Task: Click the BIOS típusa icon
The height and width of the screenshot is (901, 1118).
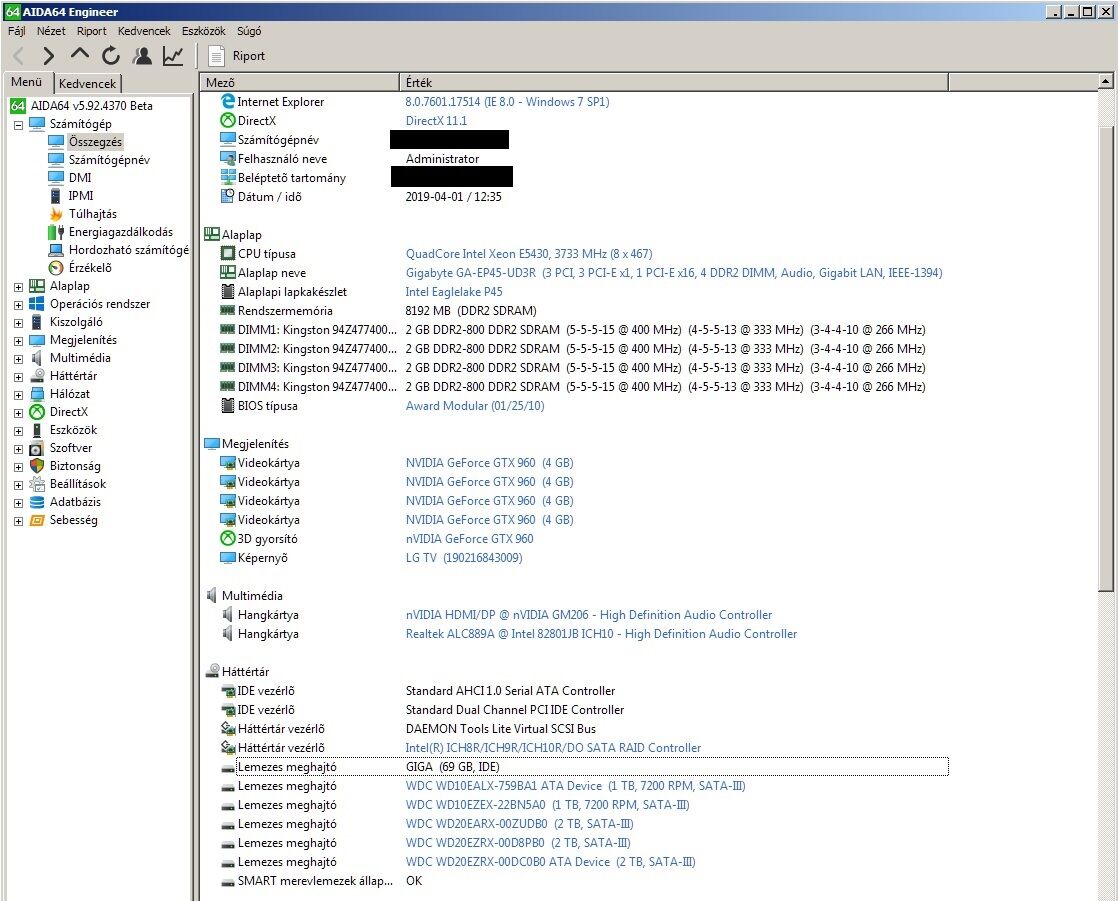Action: click(227, 406)
